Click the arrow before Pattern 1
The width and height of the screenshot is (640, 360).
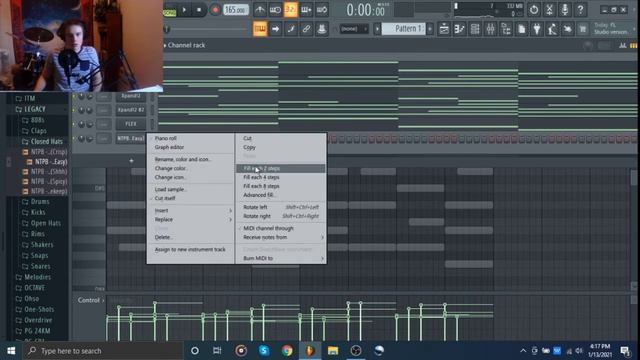pos(377,29)
